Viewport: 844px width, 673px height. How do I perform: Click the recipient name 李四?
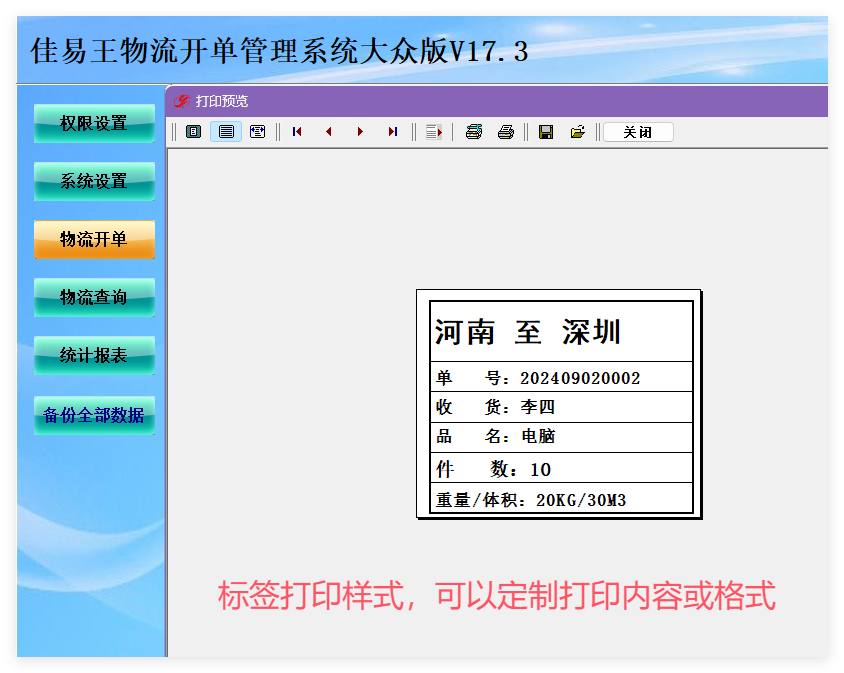(537, 407)
